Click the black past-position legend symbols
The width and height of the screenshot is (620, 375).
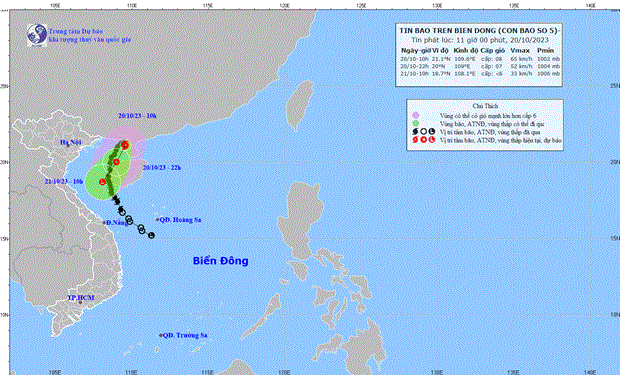pyautogui.click(x=423, y=132)
